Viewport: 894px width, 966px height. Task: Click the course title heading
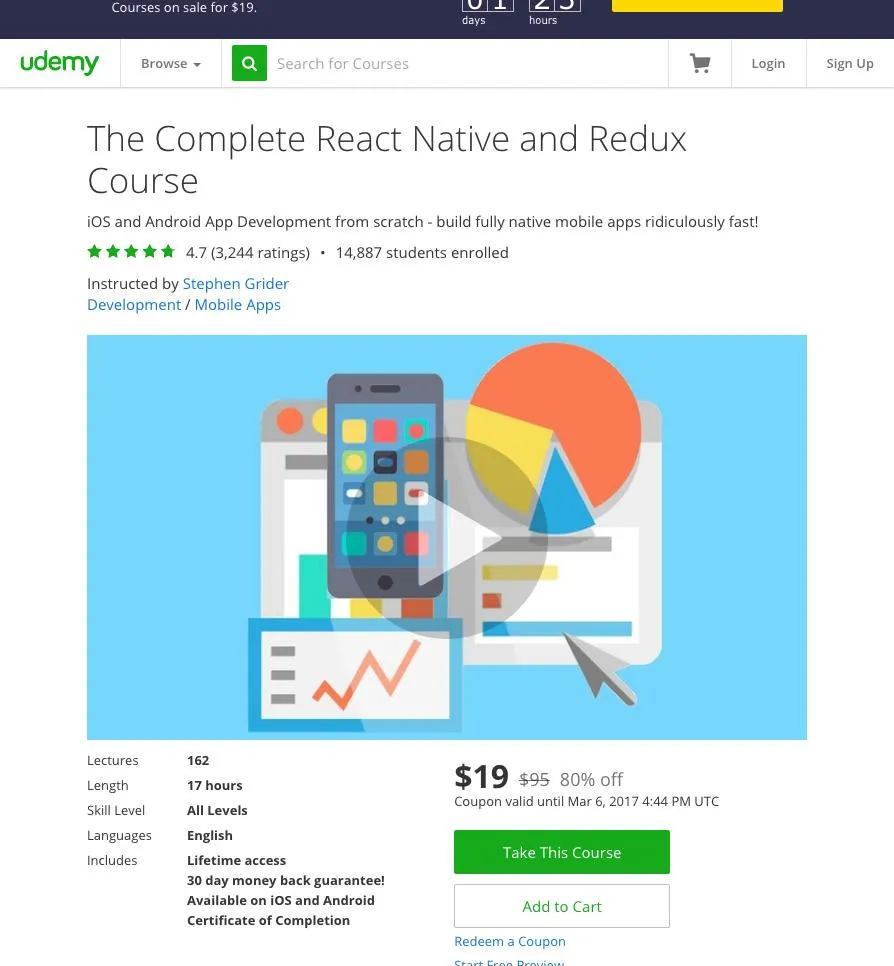click(386, 159)
